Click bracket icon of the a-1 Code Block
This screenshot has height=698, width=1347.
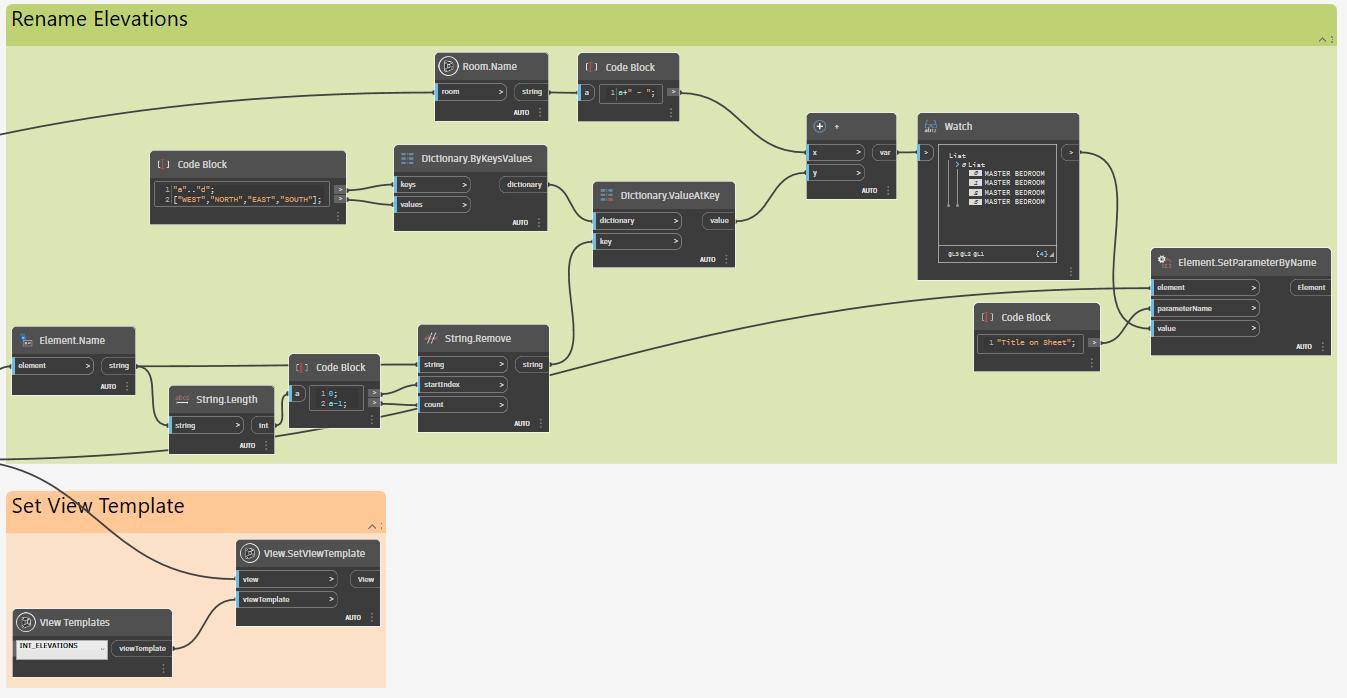[302, 367]
